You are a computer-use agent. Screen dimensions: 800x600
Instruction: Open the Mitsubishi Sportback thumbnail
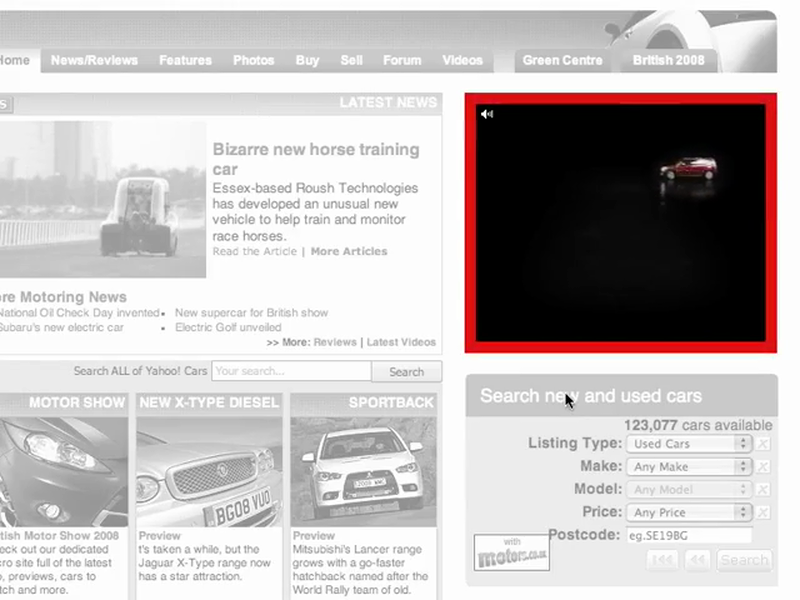363,472
